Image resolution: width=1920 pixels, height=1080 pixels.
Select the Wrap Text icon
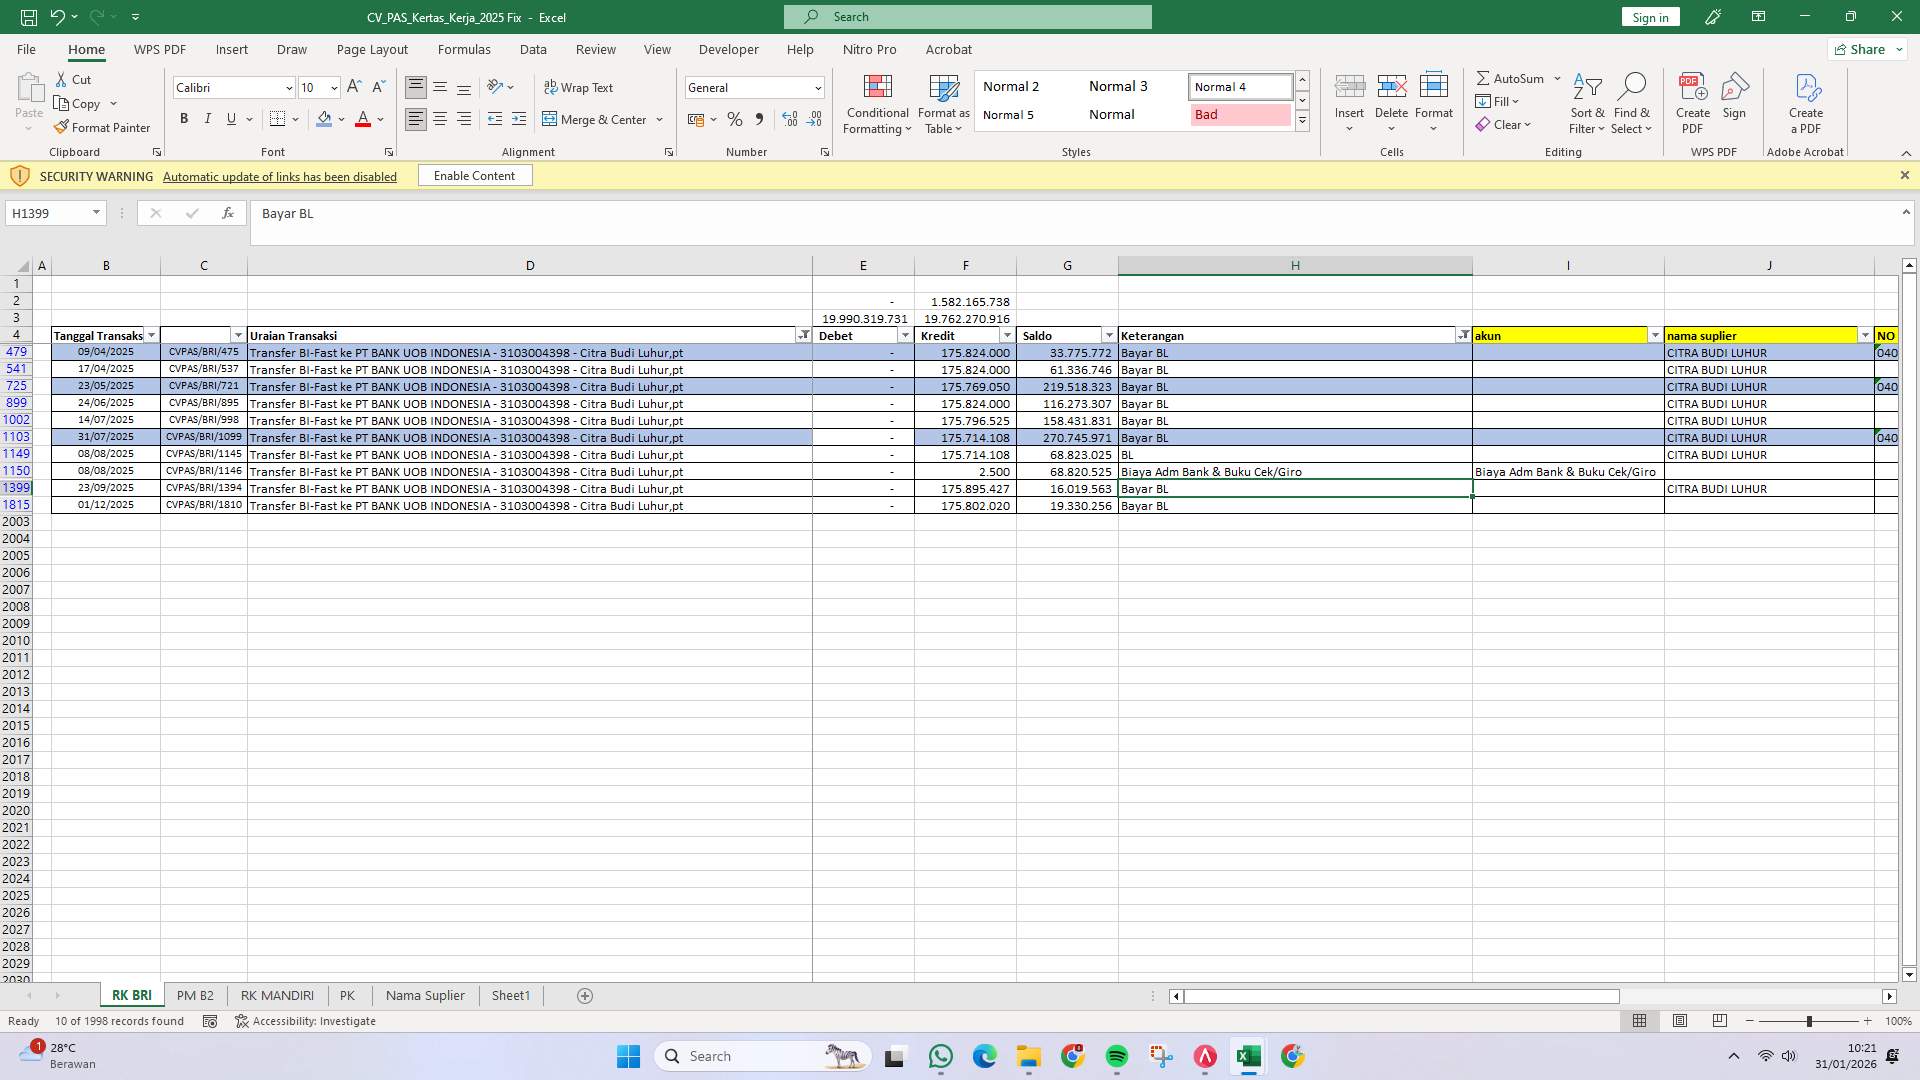pos(552,87)
